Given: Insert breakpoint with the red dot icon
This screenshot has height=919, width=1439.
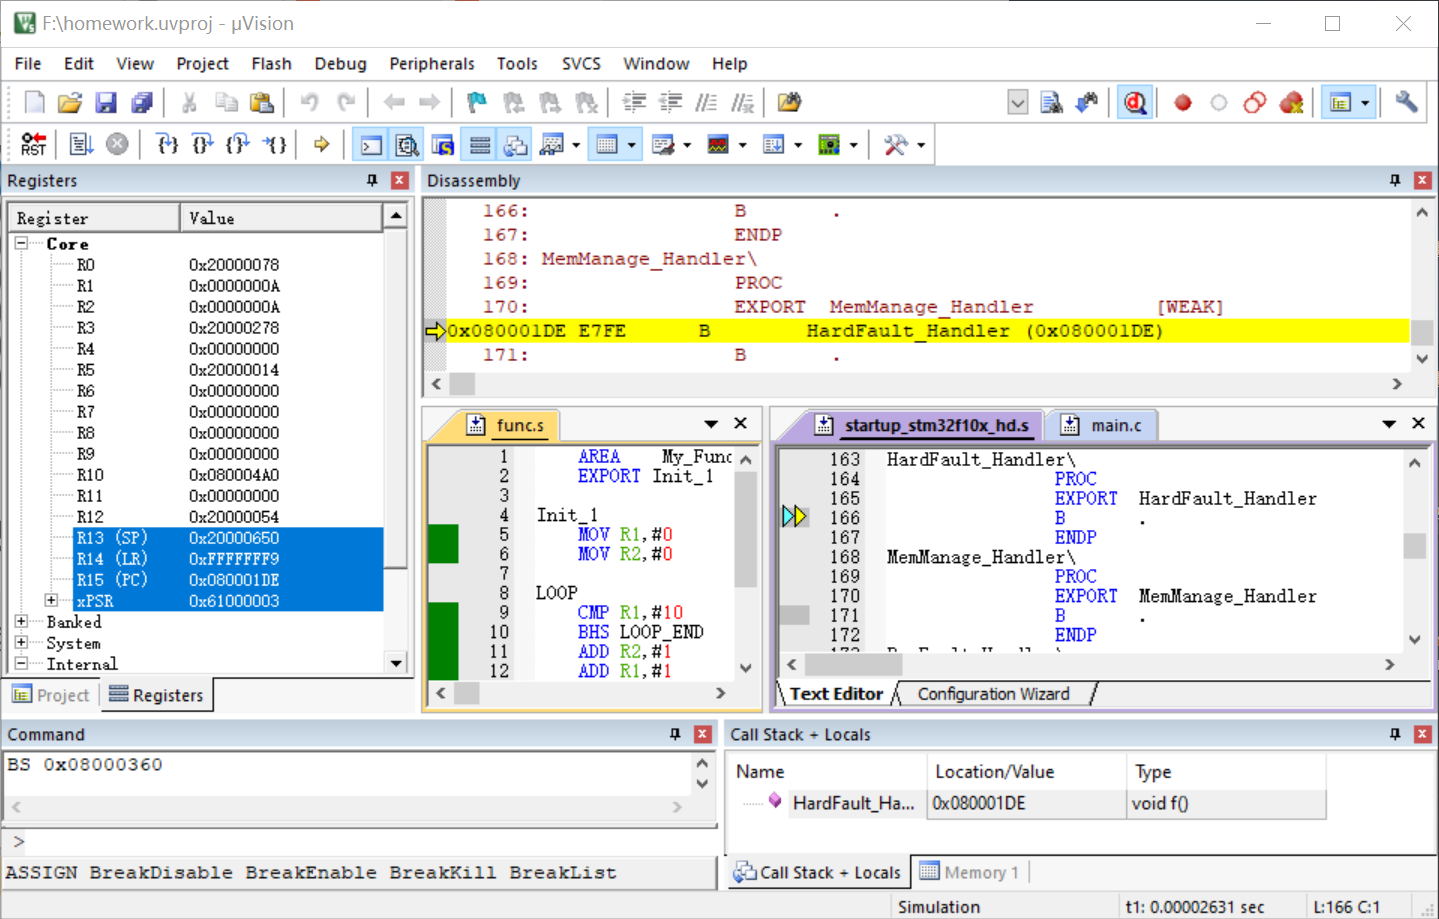Looking at the screenshot, I should pos(1183,102).
